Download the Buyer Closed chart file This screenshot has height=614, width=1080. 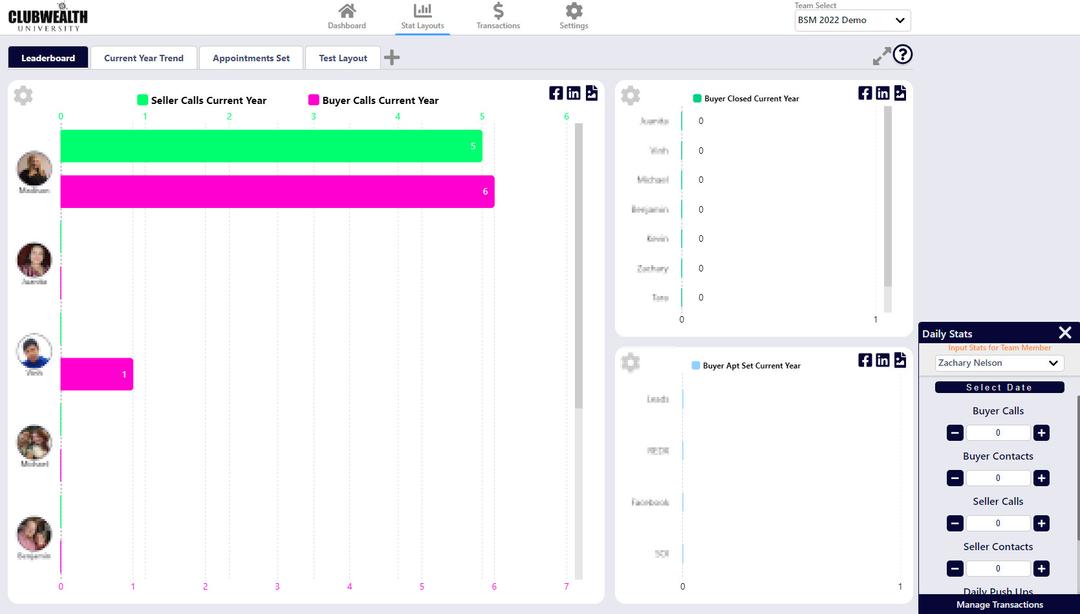pyautogui.click(x=900, y=93)
